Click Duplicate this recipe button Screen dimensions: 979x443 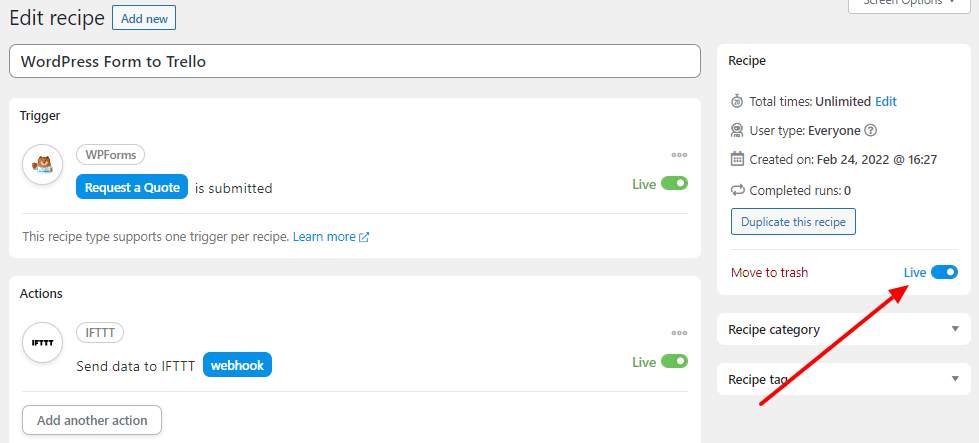coord(793,222)
